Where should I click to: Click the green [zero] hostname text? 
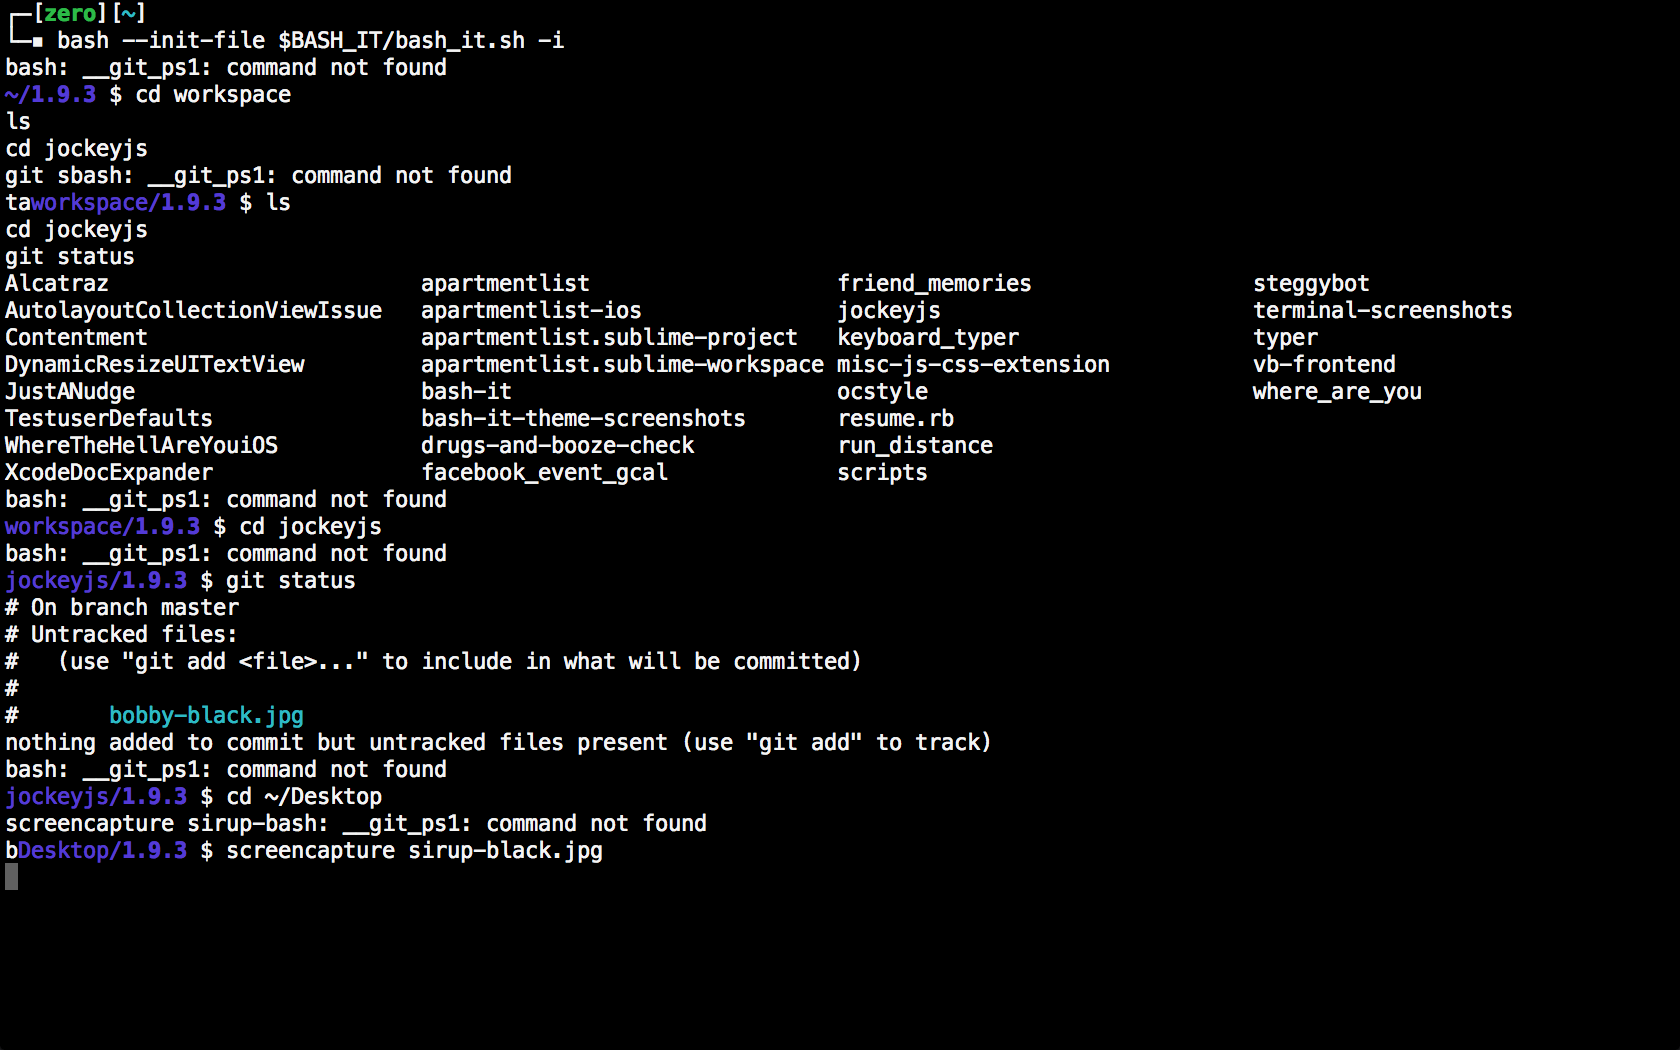click(x=70, y=13)
